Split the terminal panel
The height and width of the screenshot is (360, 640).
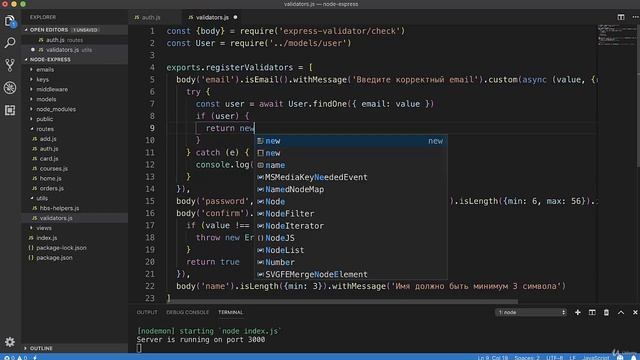592,312
